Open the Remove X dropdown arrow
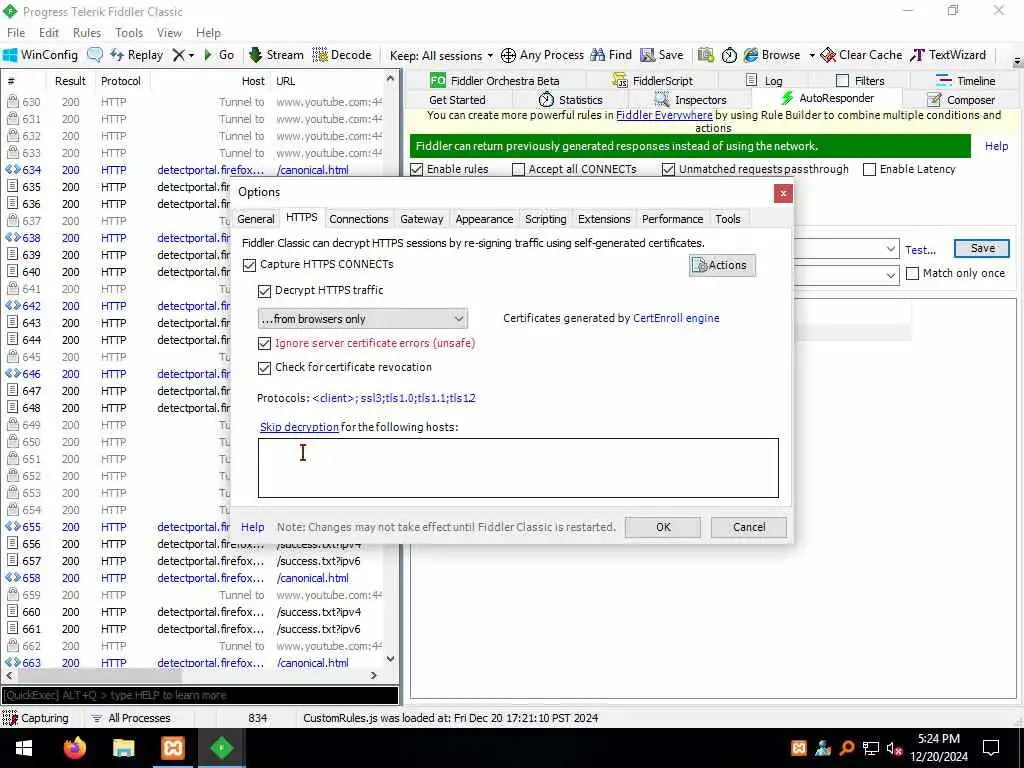Screen dimensions: 1024x768 191,56
